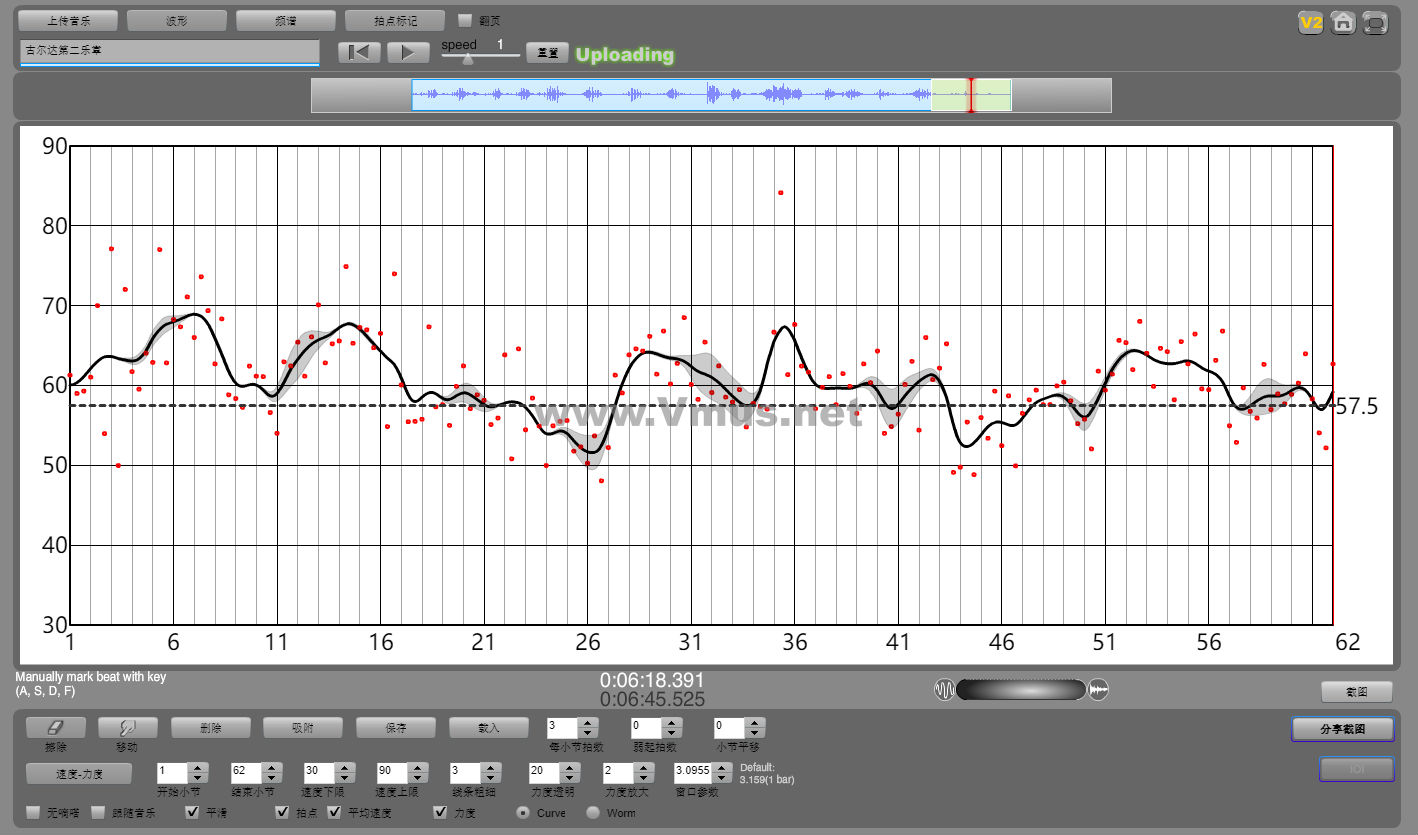The height and width of the screenshot is (835, 1418).
Task: Switch to the 频谱 spectrum view
Action: click(x=286, y=20)
